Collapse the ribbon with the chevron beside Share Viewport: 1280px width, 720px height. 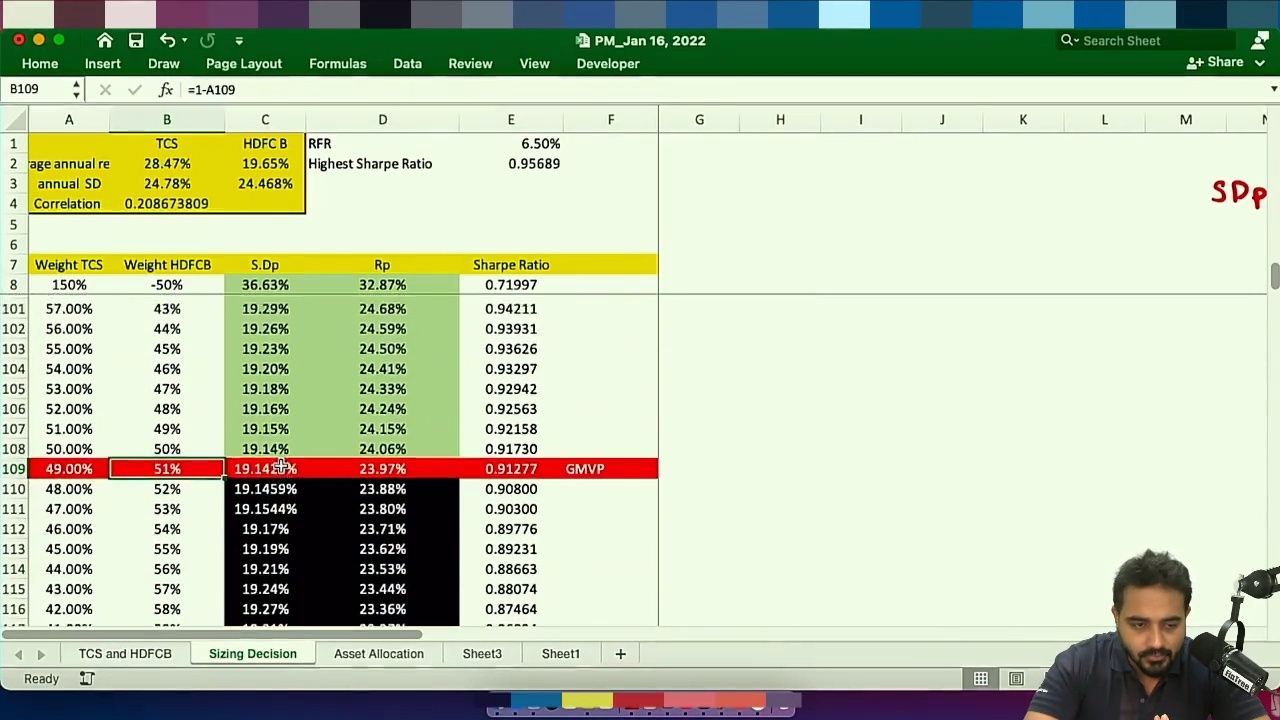click(1260, 62)
